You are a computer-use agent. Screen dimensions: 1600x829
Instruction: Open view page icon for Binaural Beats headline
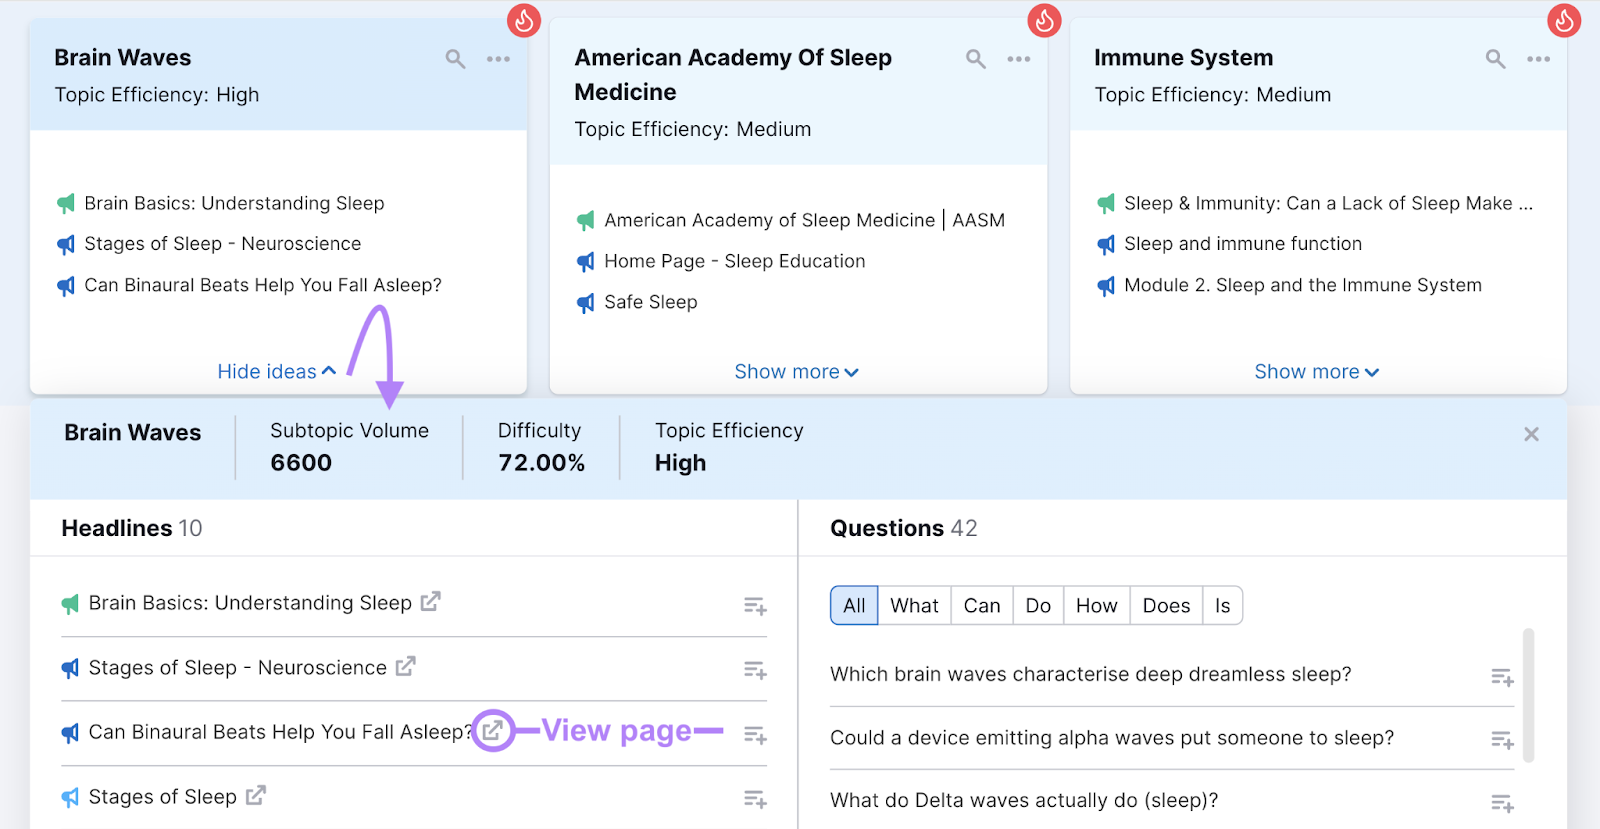pyautogui.click(x=492, y=731)
